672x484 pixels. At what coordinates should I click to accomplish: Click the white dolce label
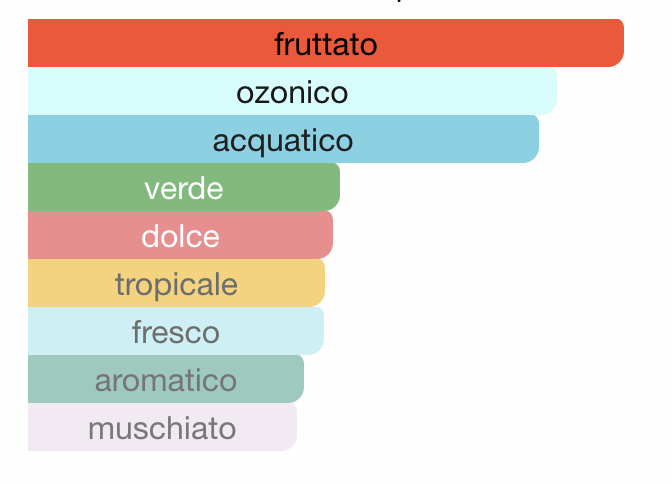pyautogui.click(x=180, y=235)
